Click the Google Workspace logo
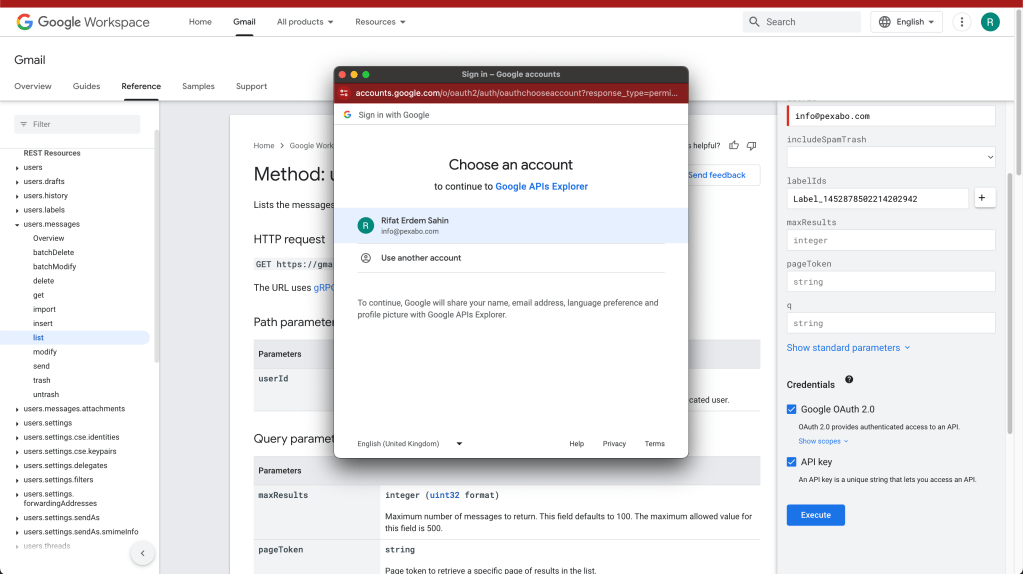This screenshot has width=1023, height=574. pos(83,22)
